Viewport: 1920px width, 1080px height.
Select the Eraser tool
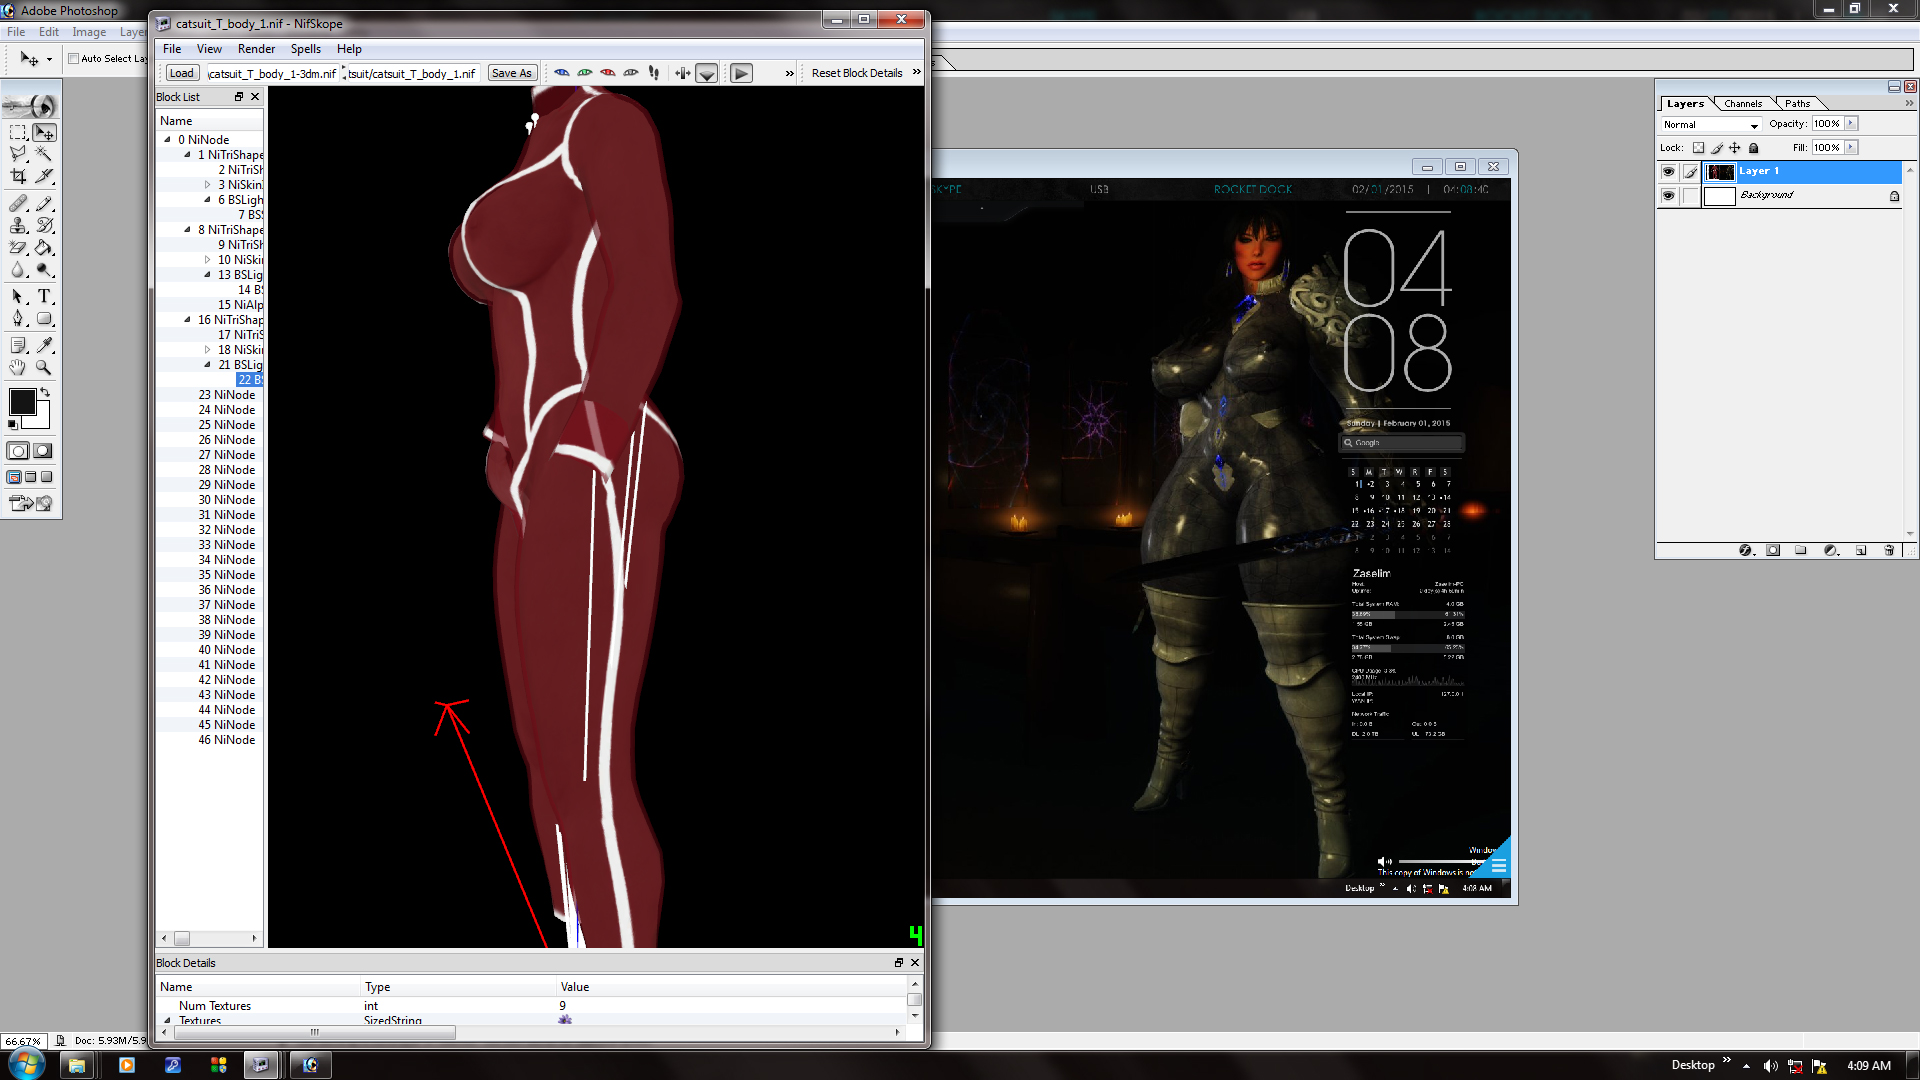[x=18, y=248]
